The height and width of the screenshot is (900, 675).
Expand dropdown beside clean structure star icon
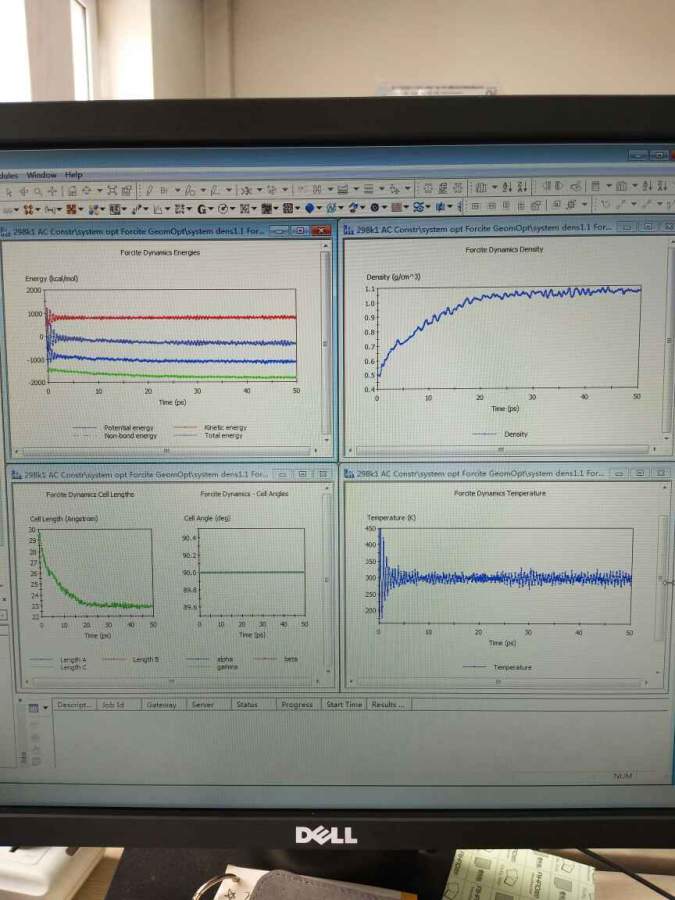point(259,189)
